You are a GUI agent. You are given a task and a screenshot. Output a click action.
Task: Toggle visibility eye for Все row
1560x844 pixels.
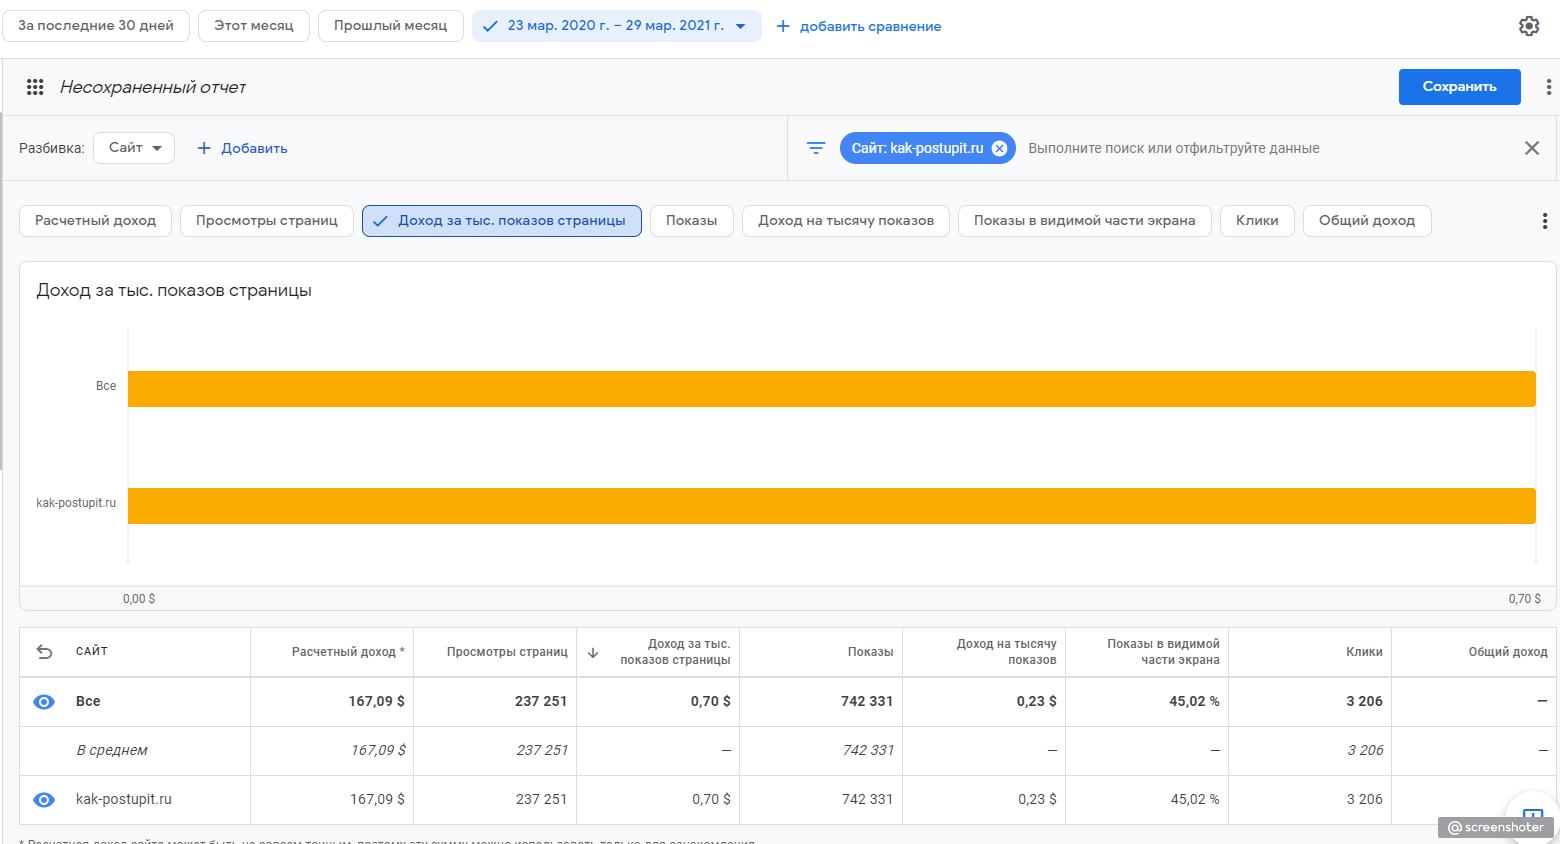tap(44, 702)
